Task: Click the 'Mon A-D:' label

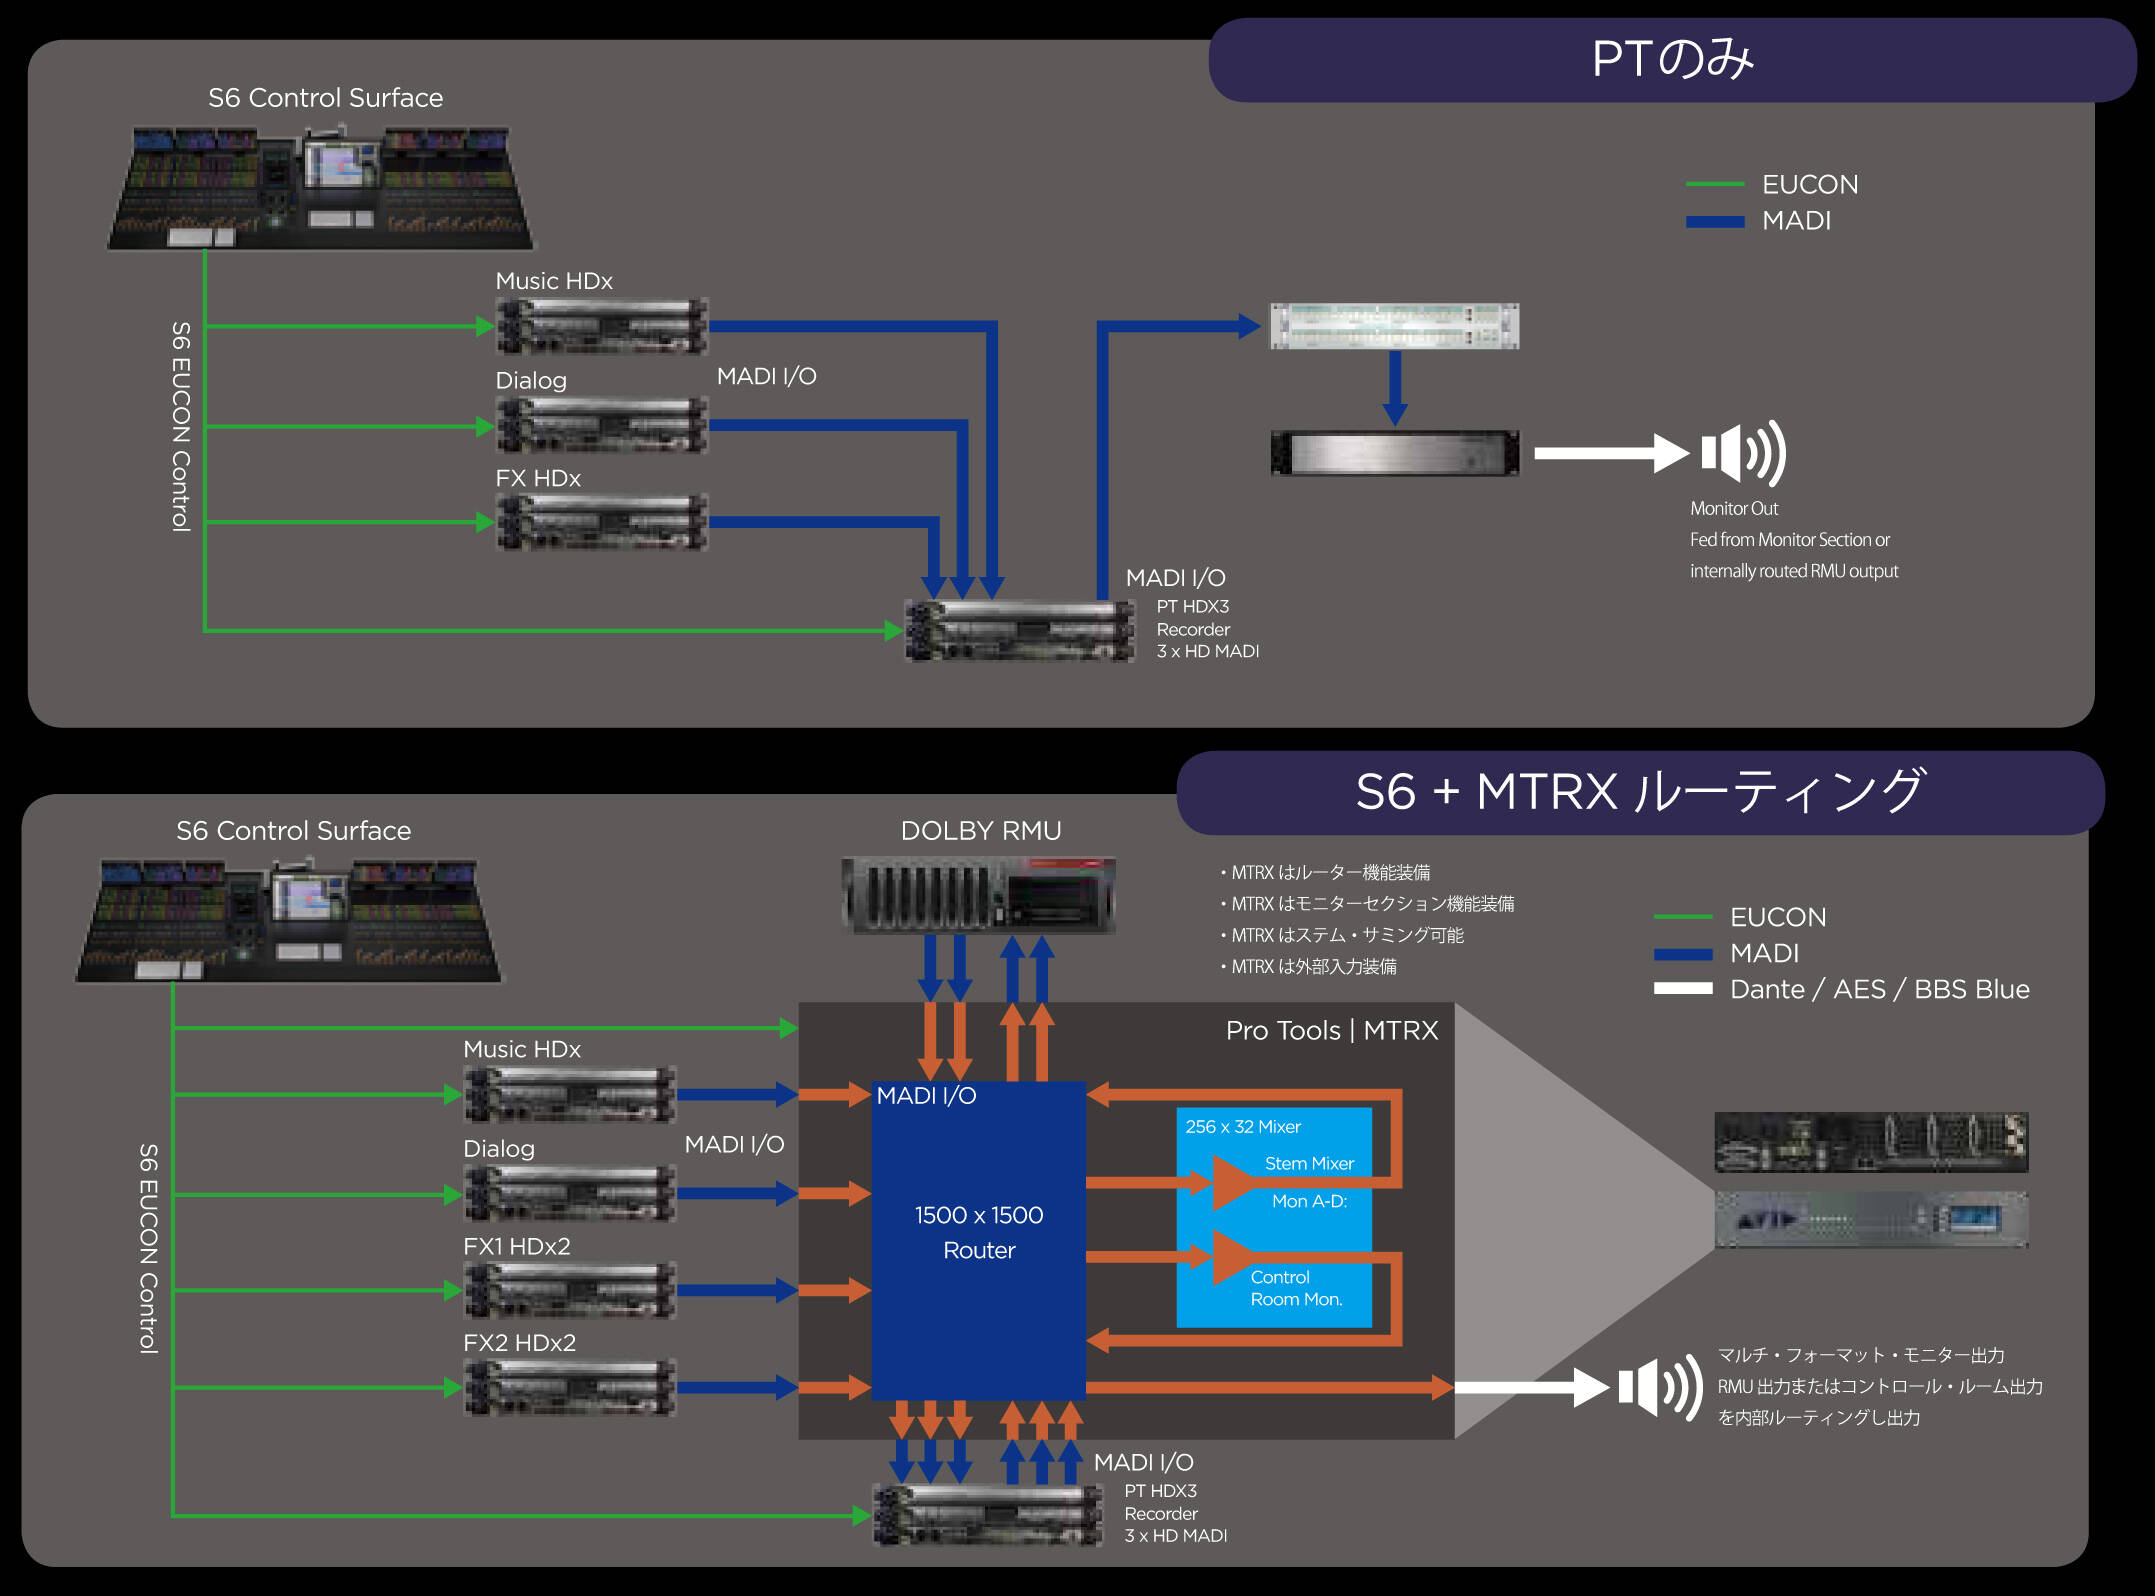Action: (1309, 1201)
